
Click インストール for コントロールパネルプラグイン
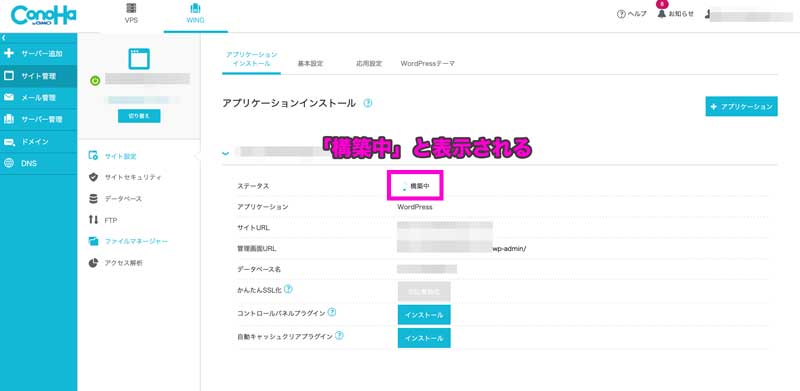(x=424, y=315)
